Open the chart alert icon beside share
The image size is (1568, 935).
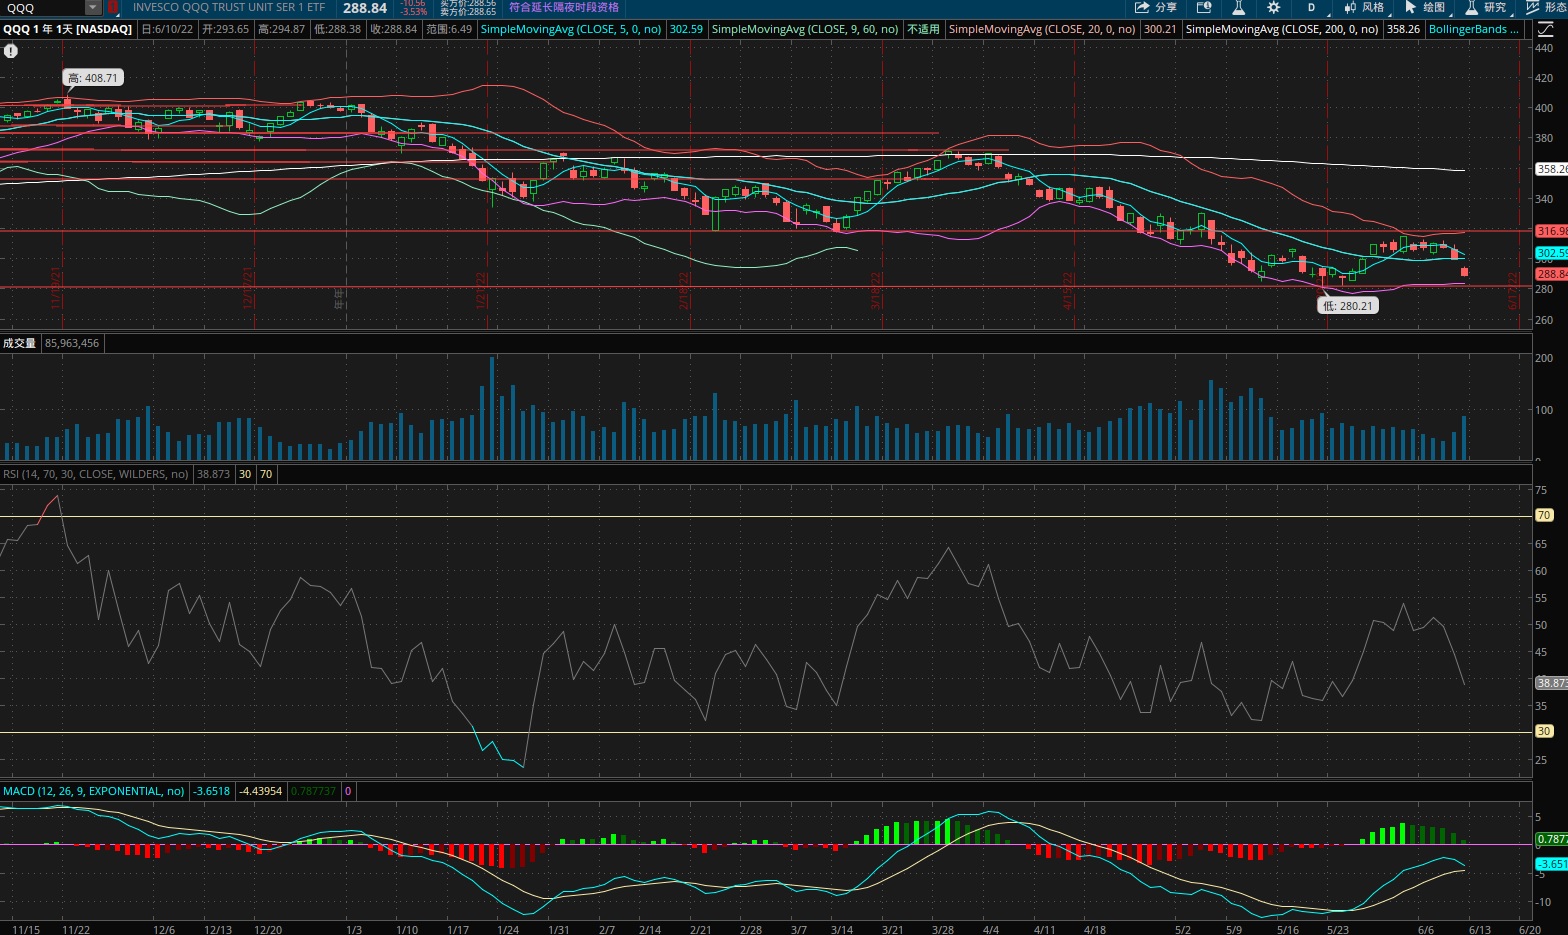(1204, 7)
